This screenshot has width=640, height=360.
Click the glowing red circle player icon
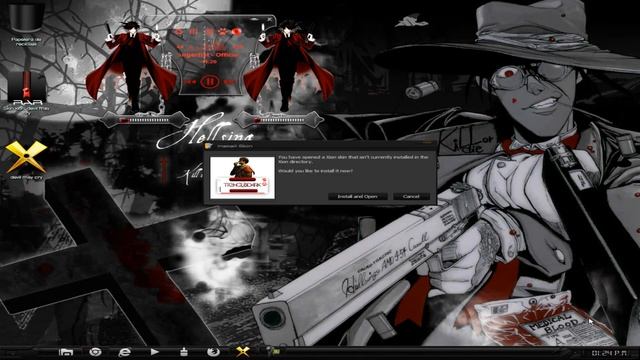click(237, 31)
